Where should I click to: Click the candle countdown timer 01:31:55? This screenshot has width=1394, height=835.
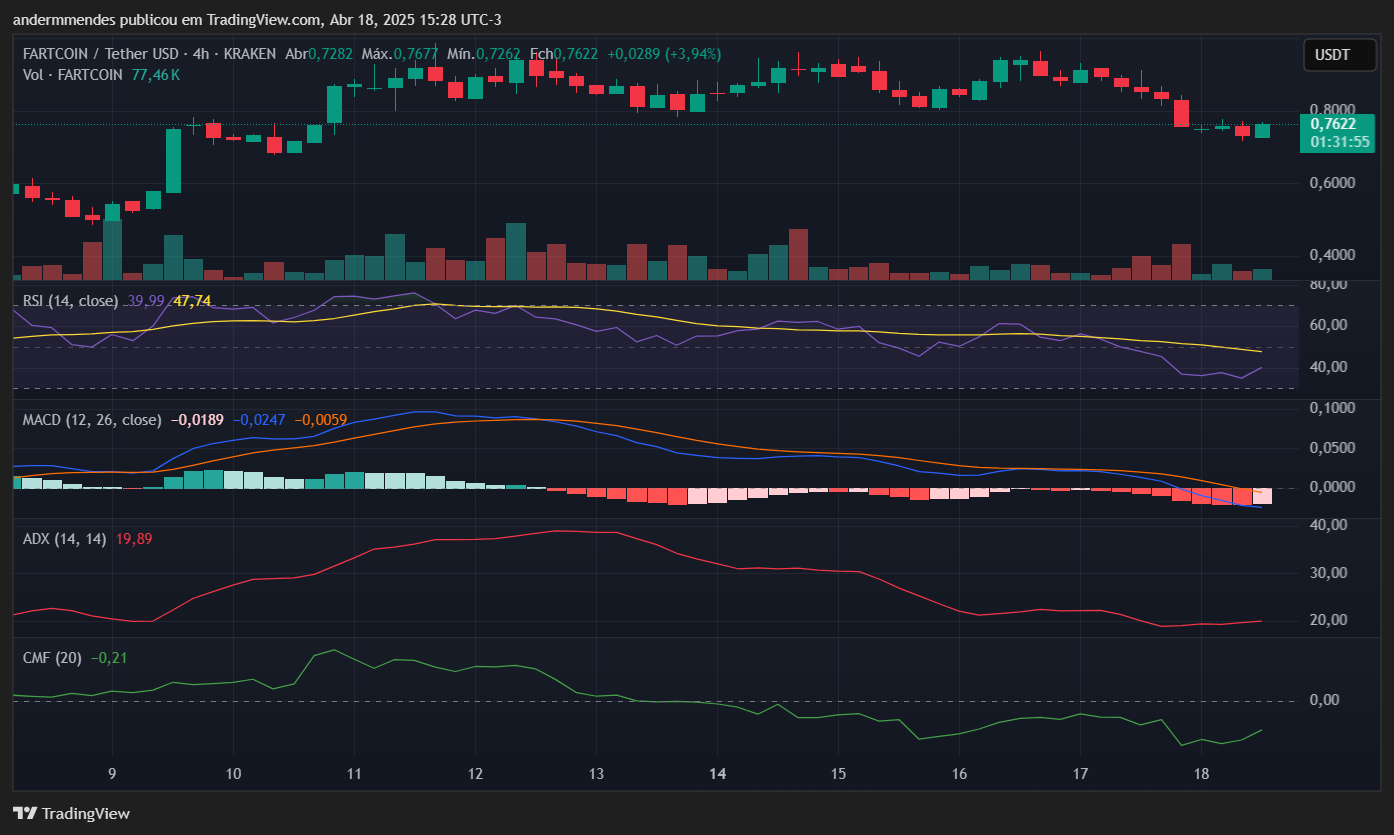click(x=1340, y=141)
